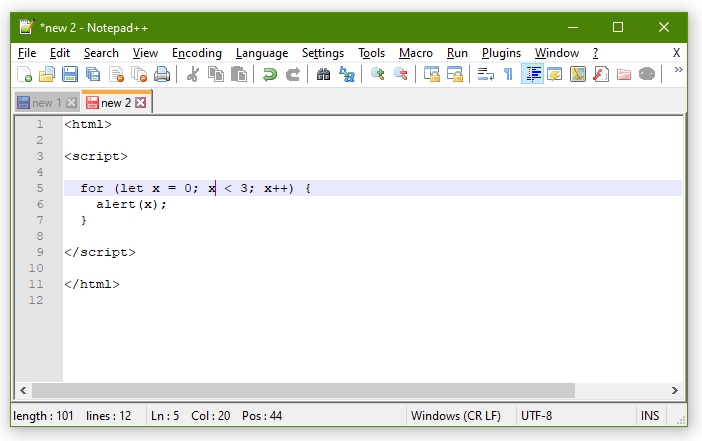Open the Edit menu
The height and width of the screenshot is (441, 702).
coord(60,53)
